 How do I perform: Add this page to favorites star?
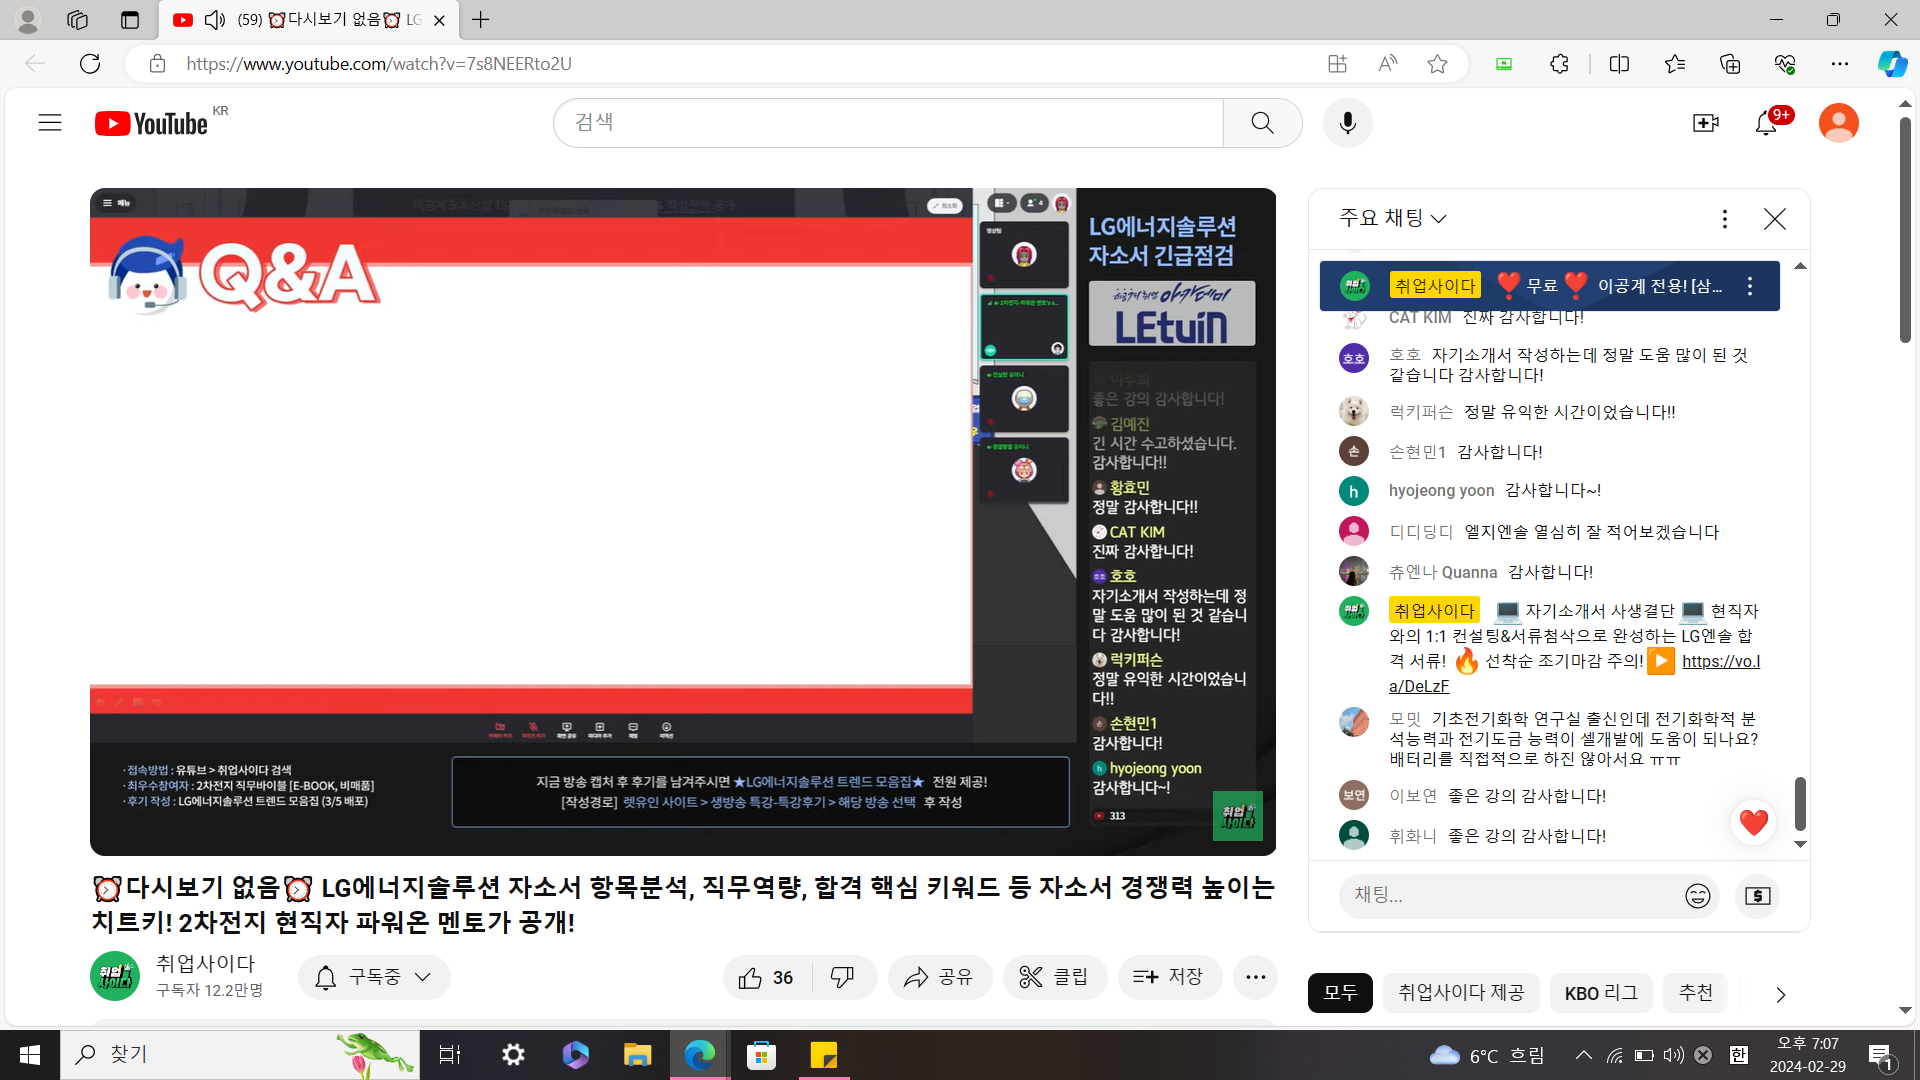pos(1437,64)
